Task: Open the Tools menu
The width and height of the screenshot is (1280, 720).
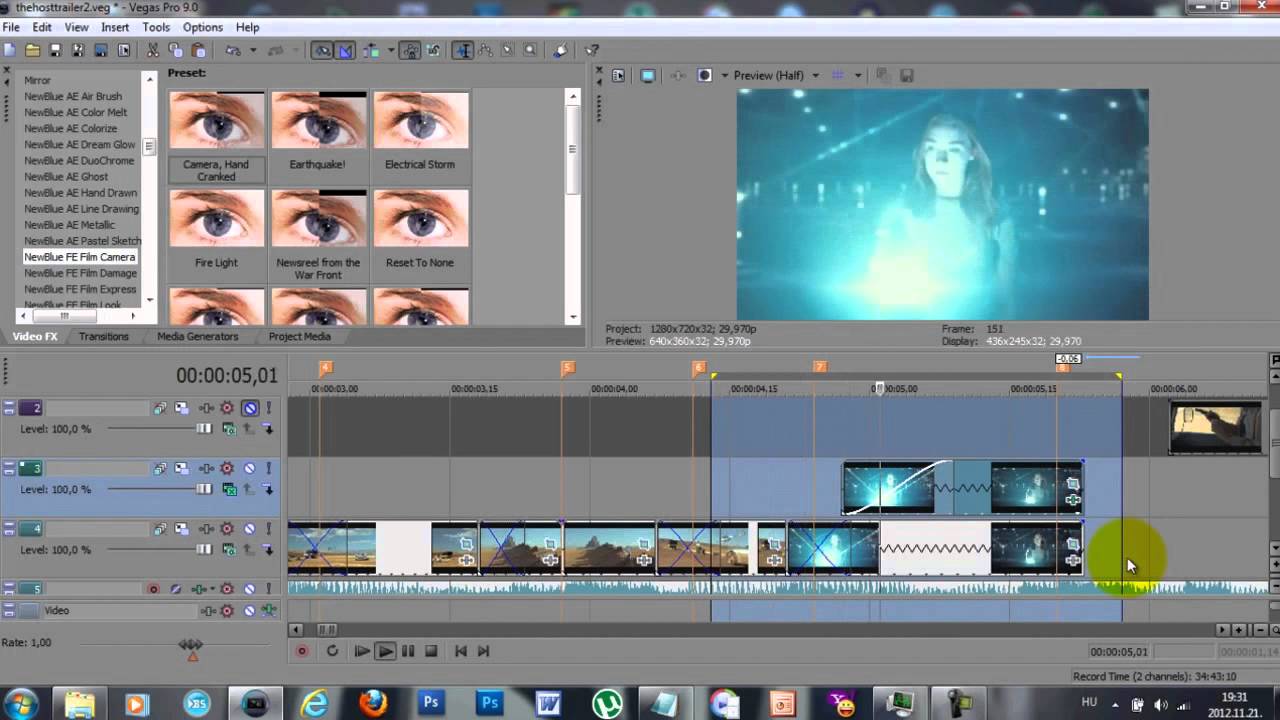Action: point(156,27)
